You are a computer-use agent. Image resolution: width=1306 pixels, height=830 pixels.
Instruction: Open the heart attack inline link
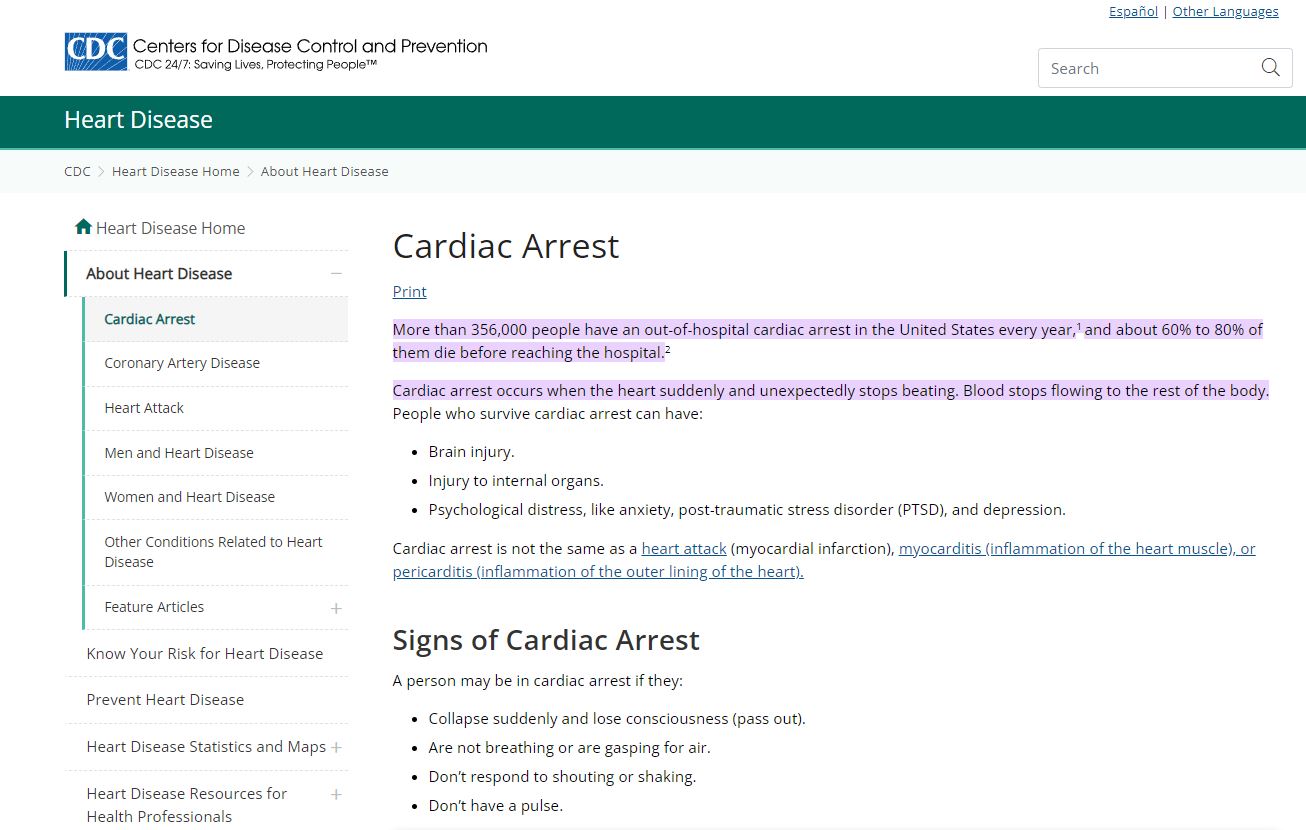click(684, 548)
